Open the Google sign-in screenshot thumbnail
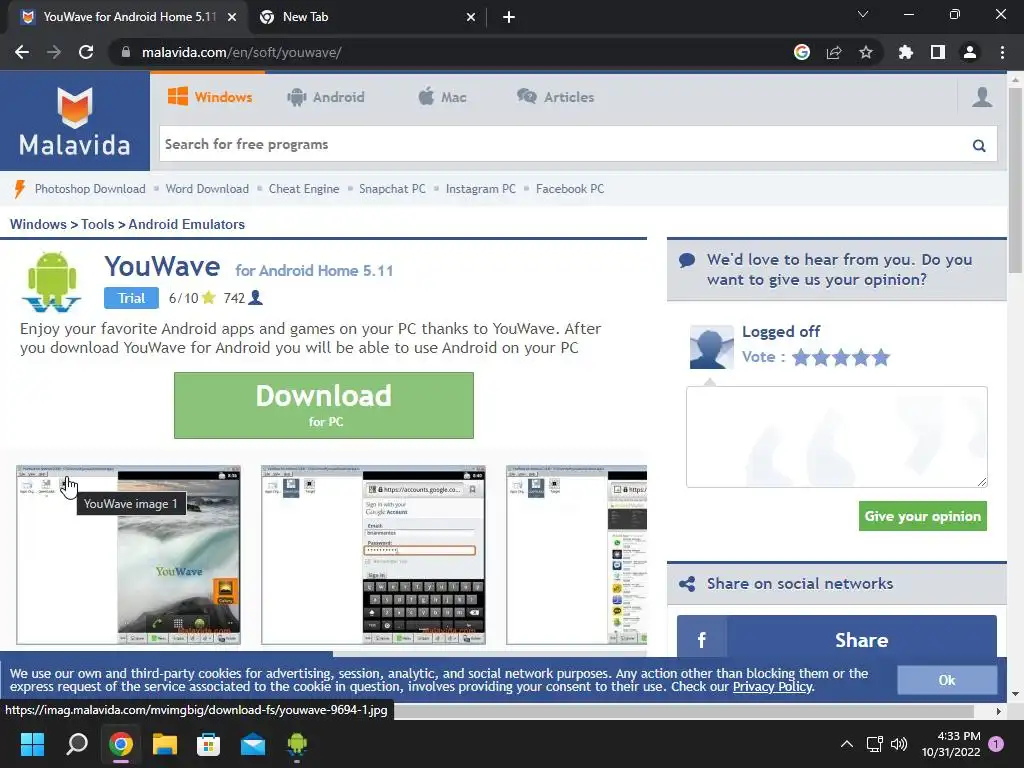Screen dimensions: 1024x768 tap(374, 555)
